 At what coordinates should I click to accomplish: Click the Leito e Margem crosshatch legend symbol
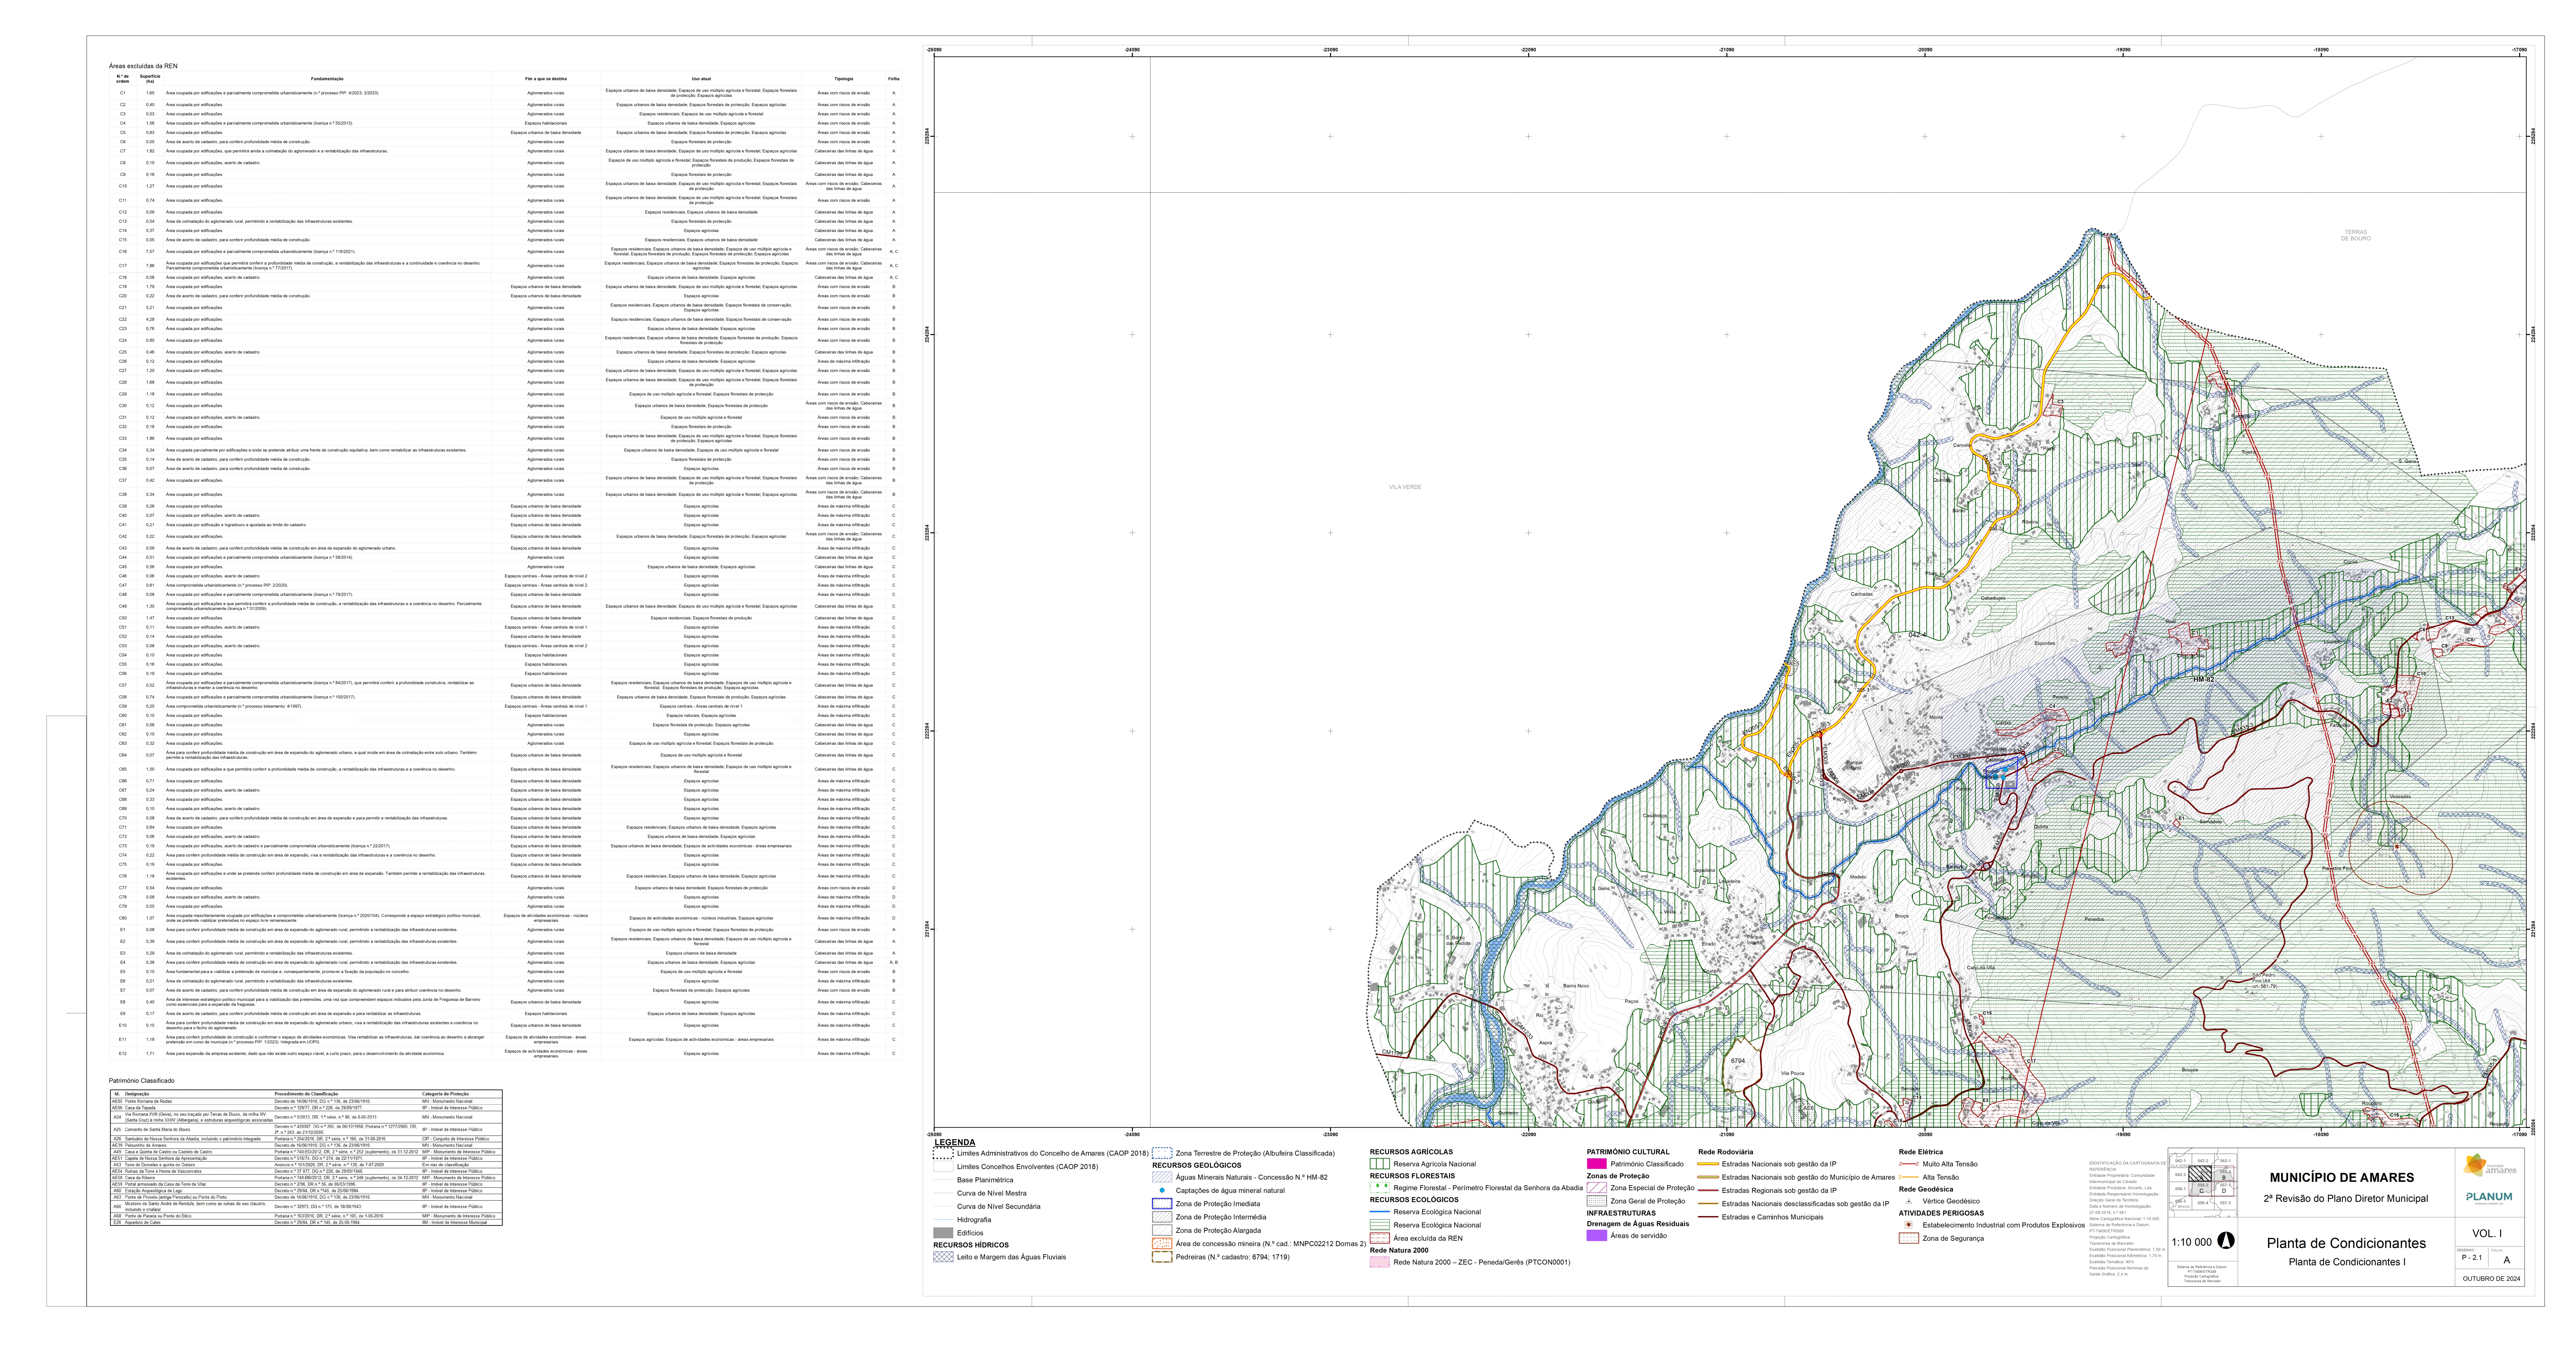(x=943, y=1257)
